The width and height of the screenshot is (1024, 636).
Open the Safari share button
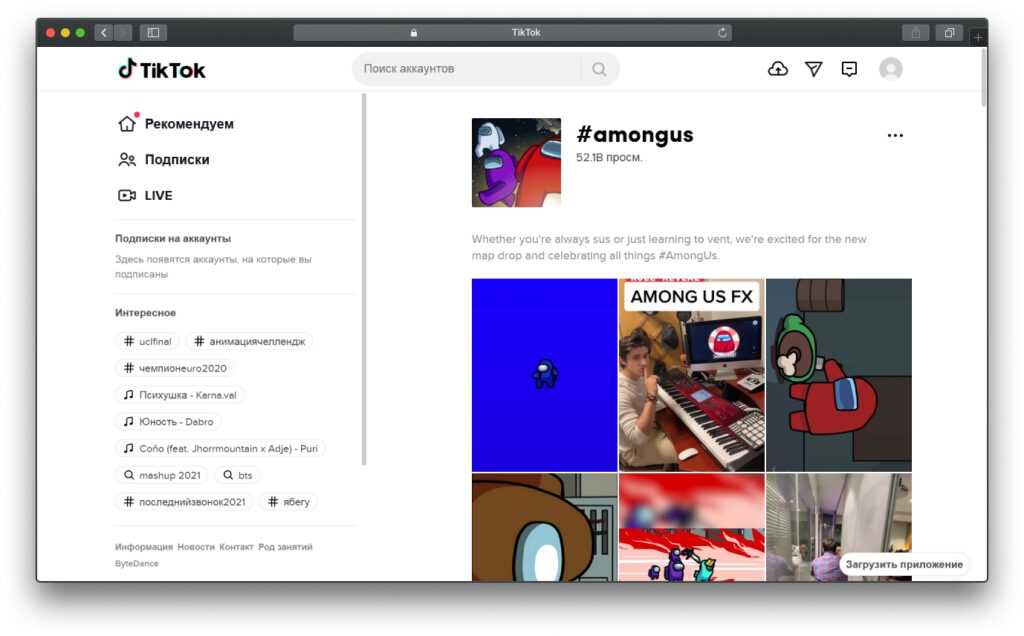(x=915, y=33)
